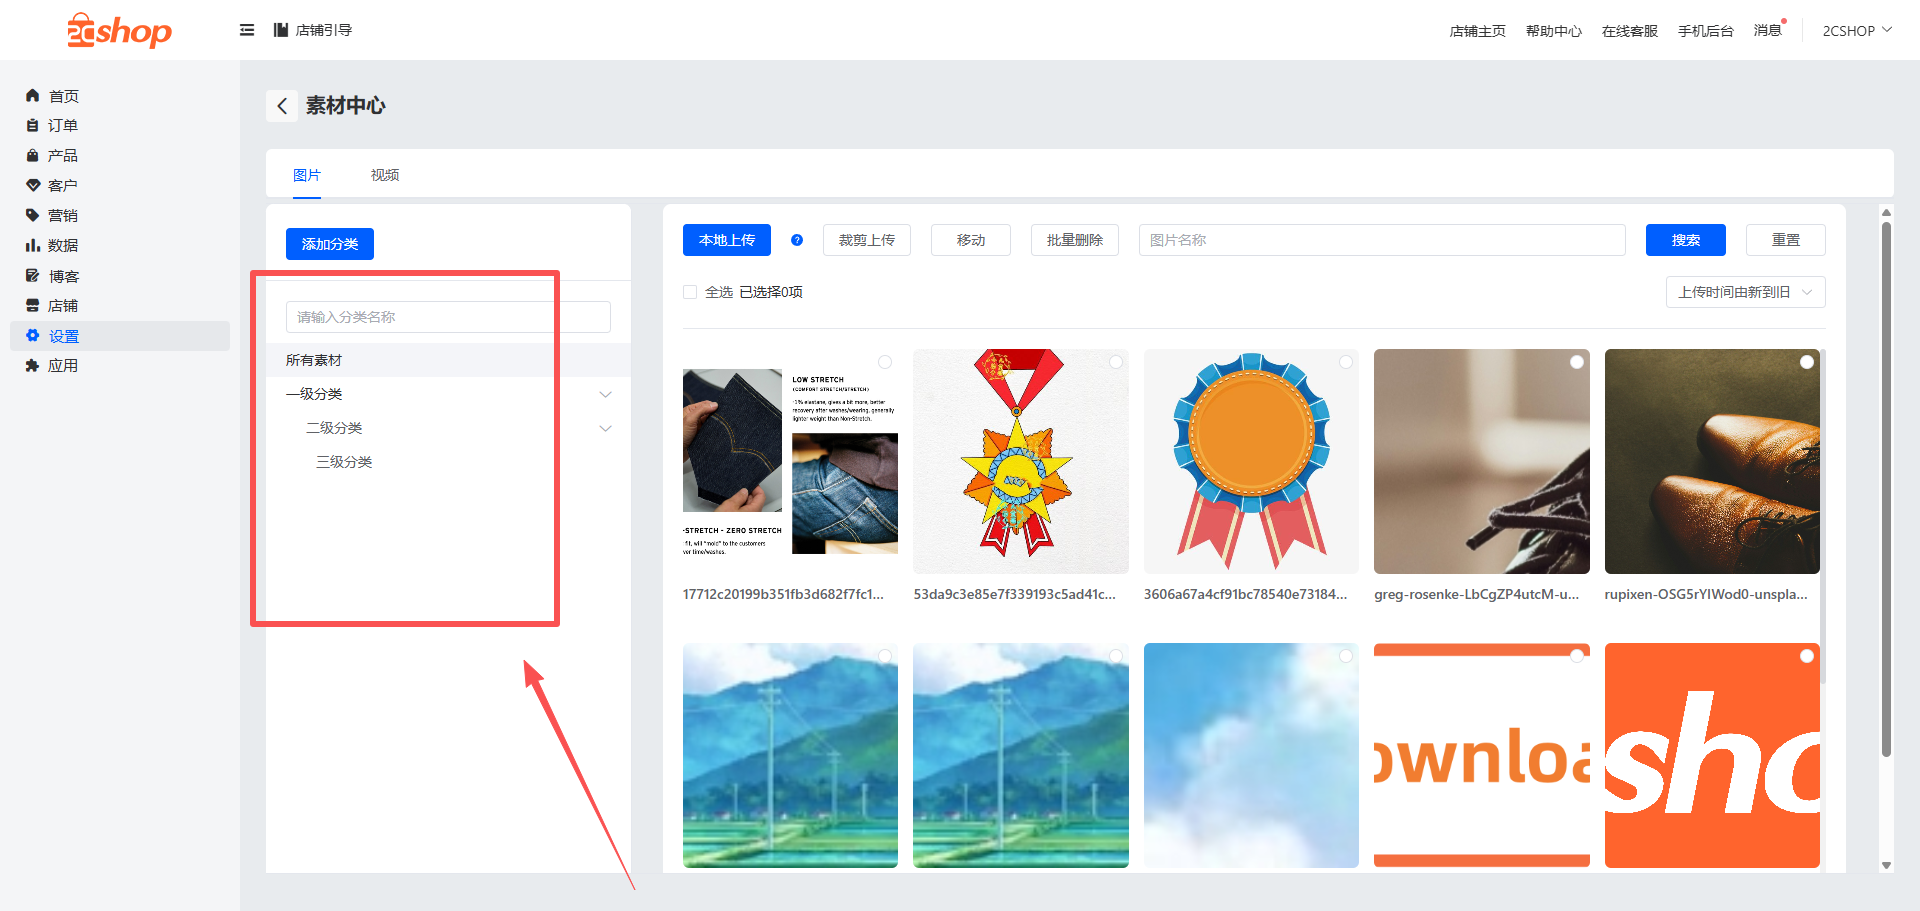
Task: Click the blue help question mark icon
Action: coord(797,240)
